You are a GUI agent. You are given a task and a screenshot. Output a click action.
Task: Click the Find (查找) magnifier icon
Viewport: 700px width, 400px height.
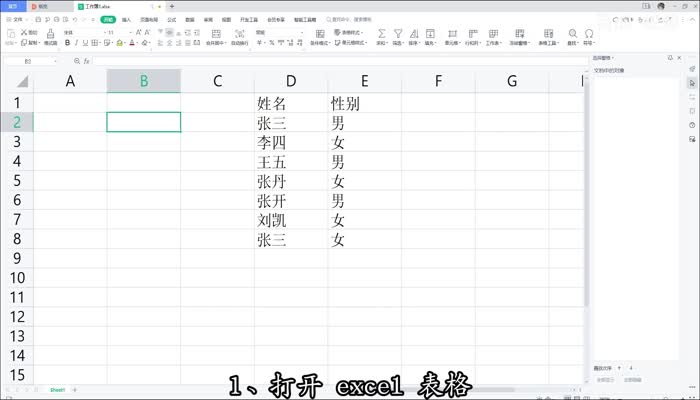tap(572, 34)
